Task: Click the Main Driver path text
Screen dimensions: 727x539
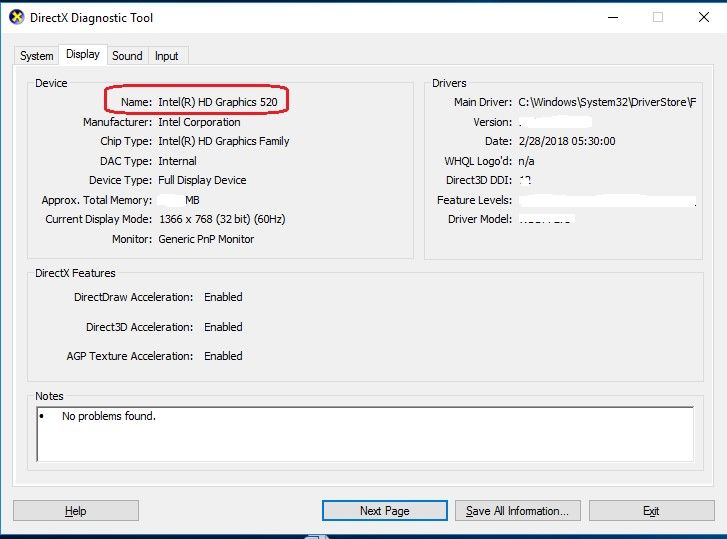Action: pyautogui.click(x=607, y=102)
